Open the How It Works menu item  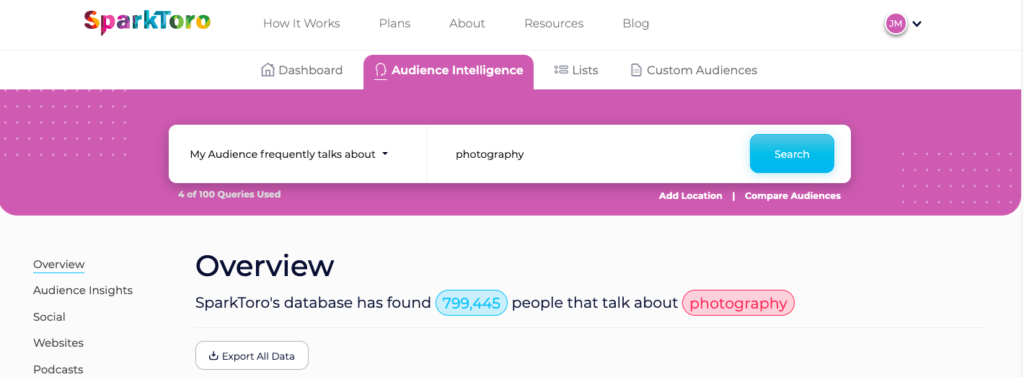pyautogui.click(x=302, y=24)
